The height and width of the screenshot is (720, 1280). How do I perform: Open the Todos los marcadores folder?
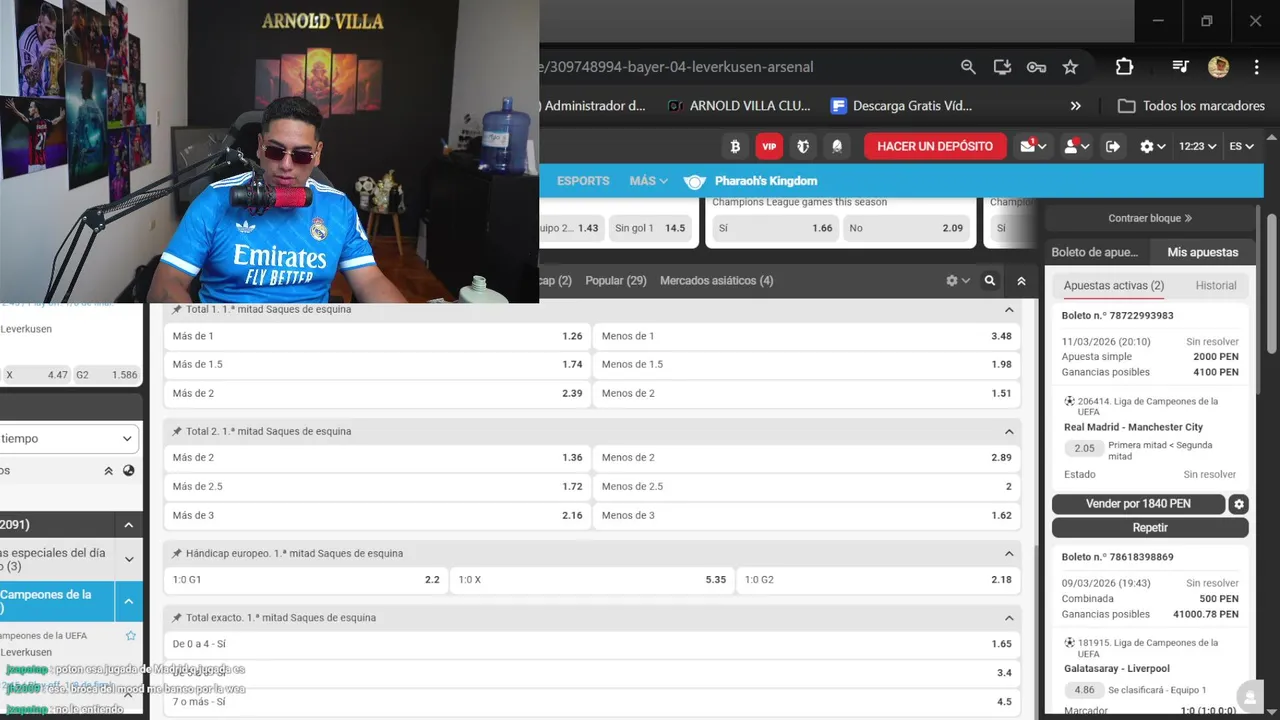(1191, 105)
